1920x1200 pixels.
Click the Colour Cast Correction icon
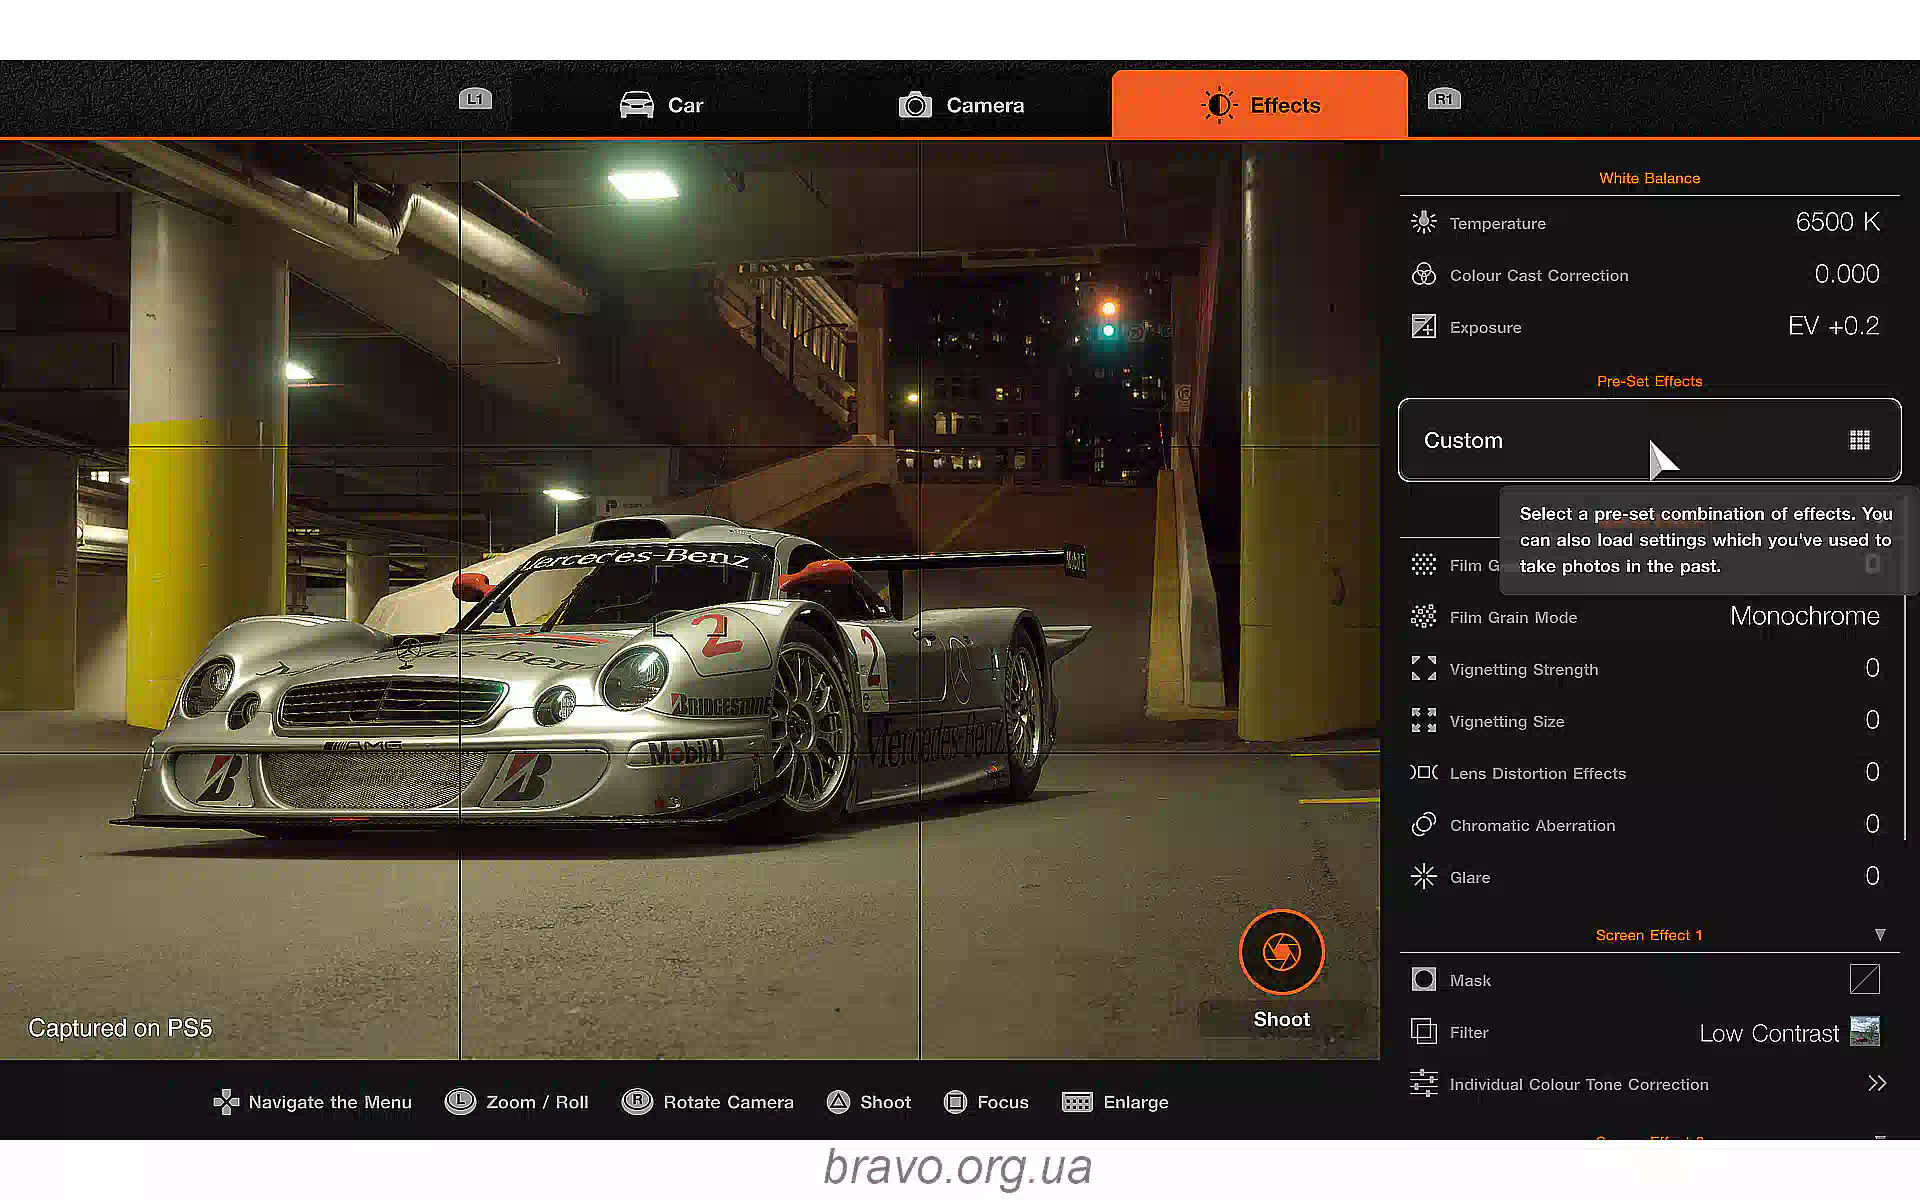coord(1423,275)
